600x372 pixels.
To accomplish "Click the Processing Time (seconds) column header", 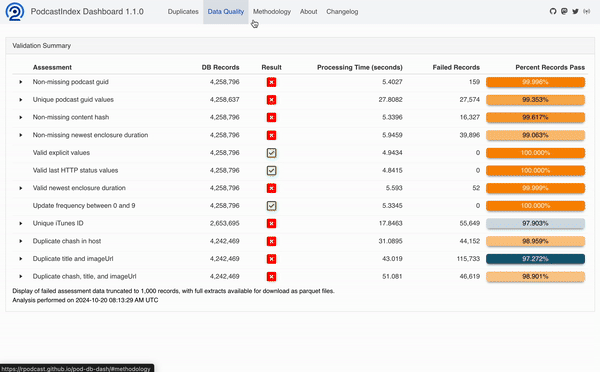I will pos(360,67).
